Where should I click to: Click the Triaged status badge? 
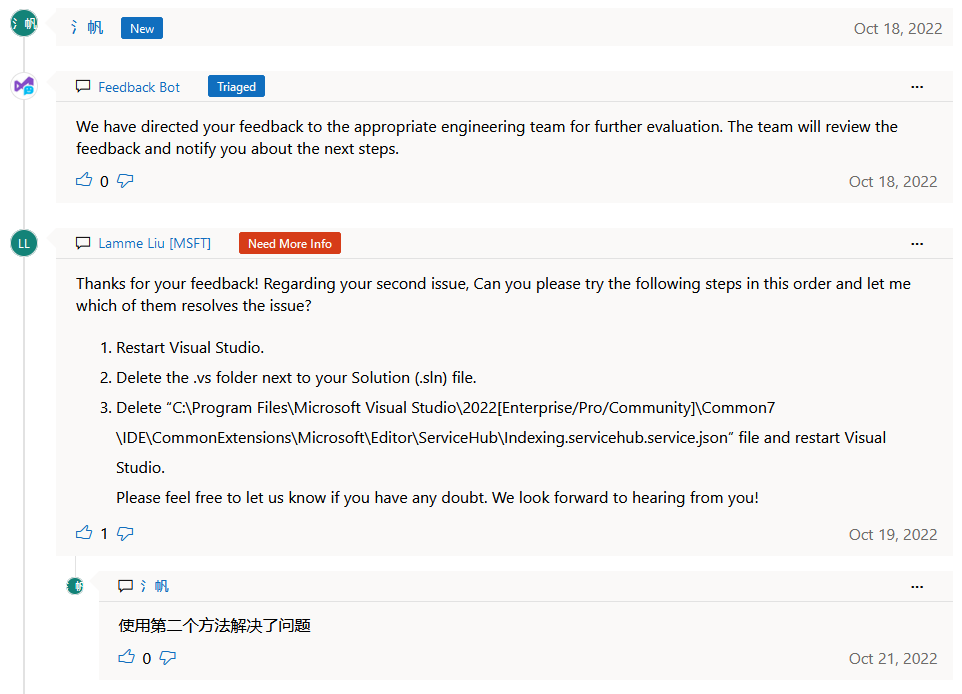pyautogui.click(x=236, y=87)
